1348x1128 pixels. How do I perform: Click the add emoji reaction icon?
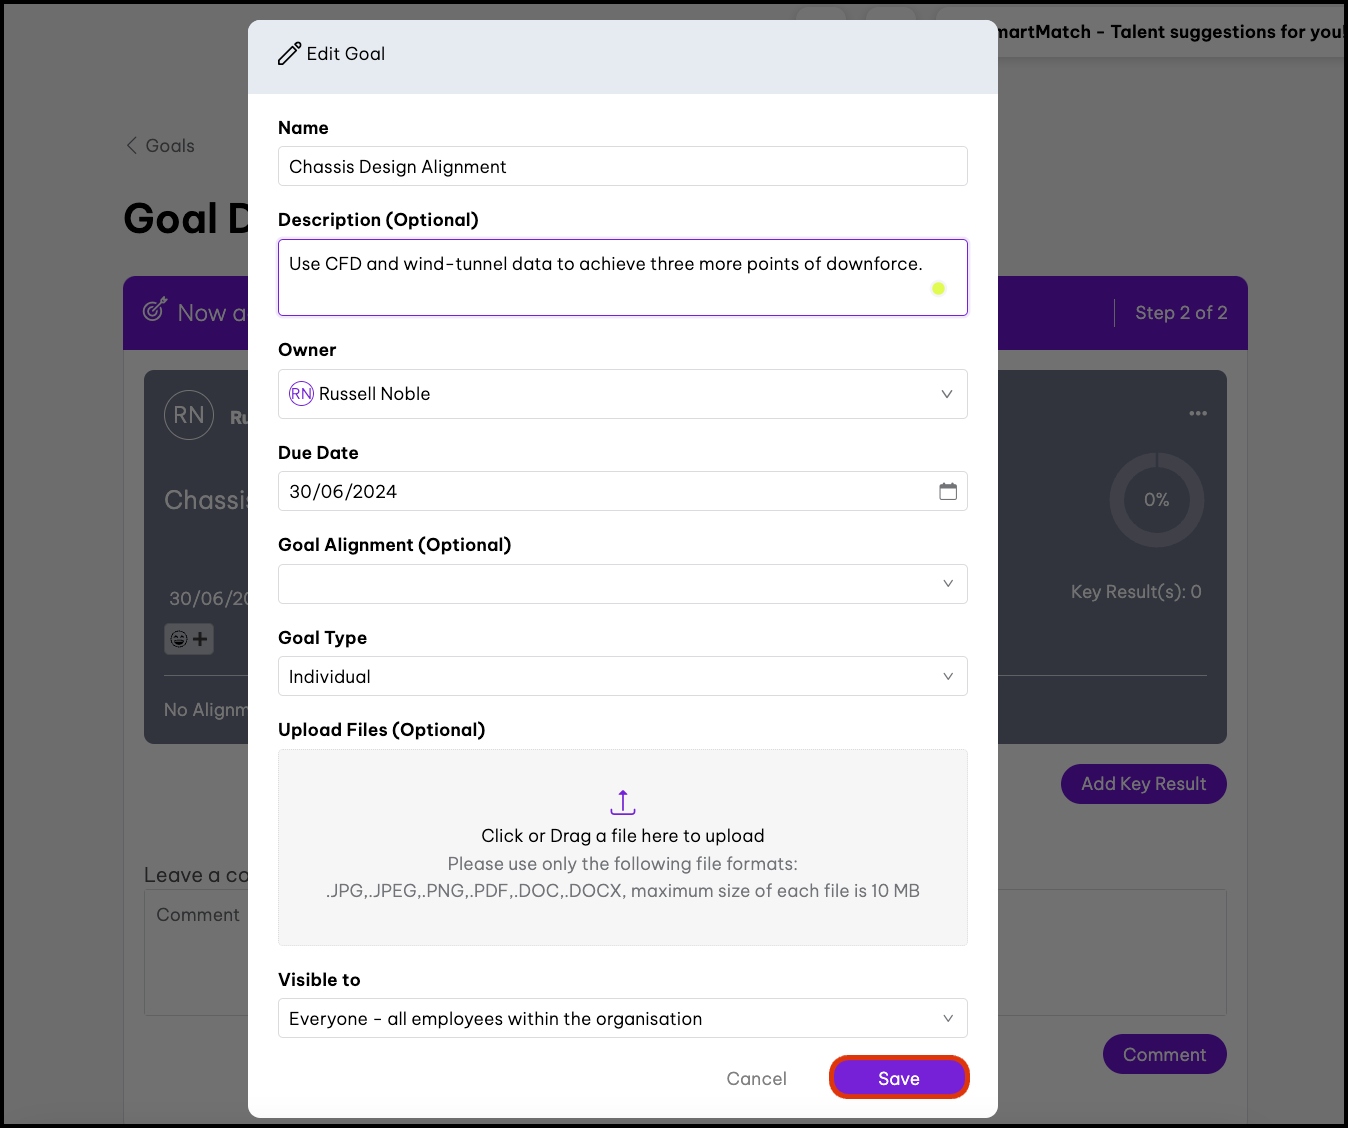click(189, 639)
